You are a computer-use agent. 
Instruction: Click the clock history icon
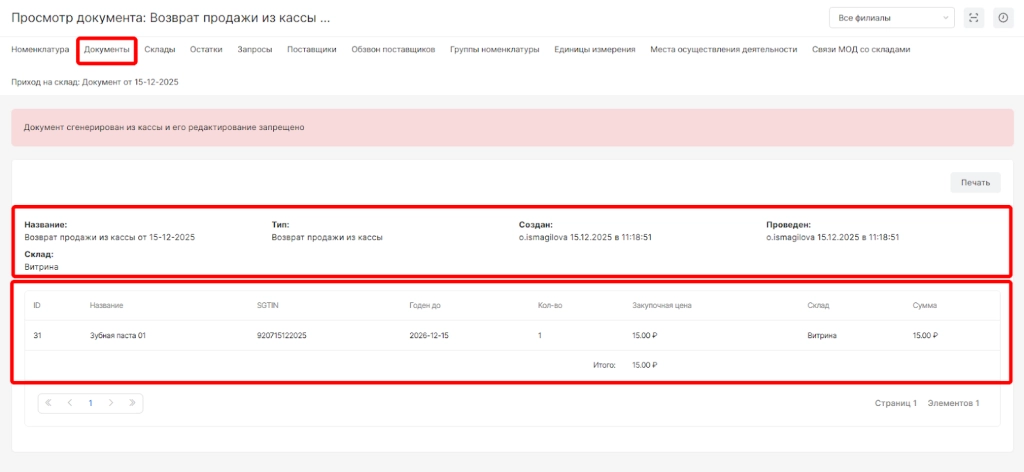point(1003,18)
